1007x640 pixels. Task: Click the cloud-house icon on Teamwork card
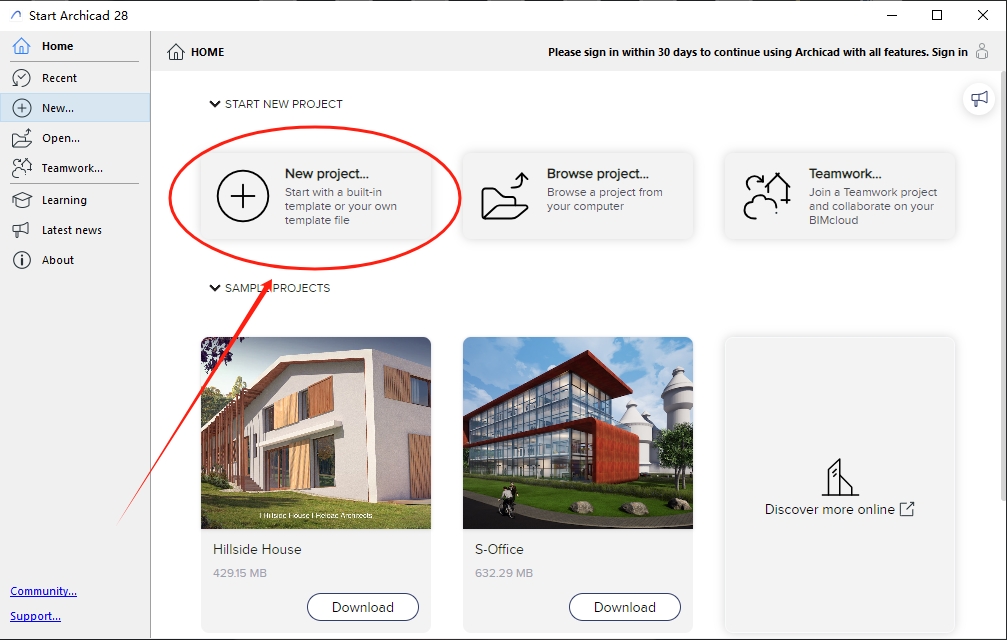coord(767,196)
